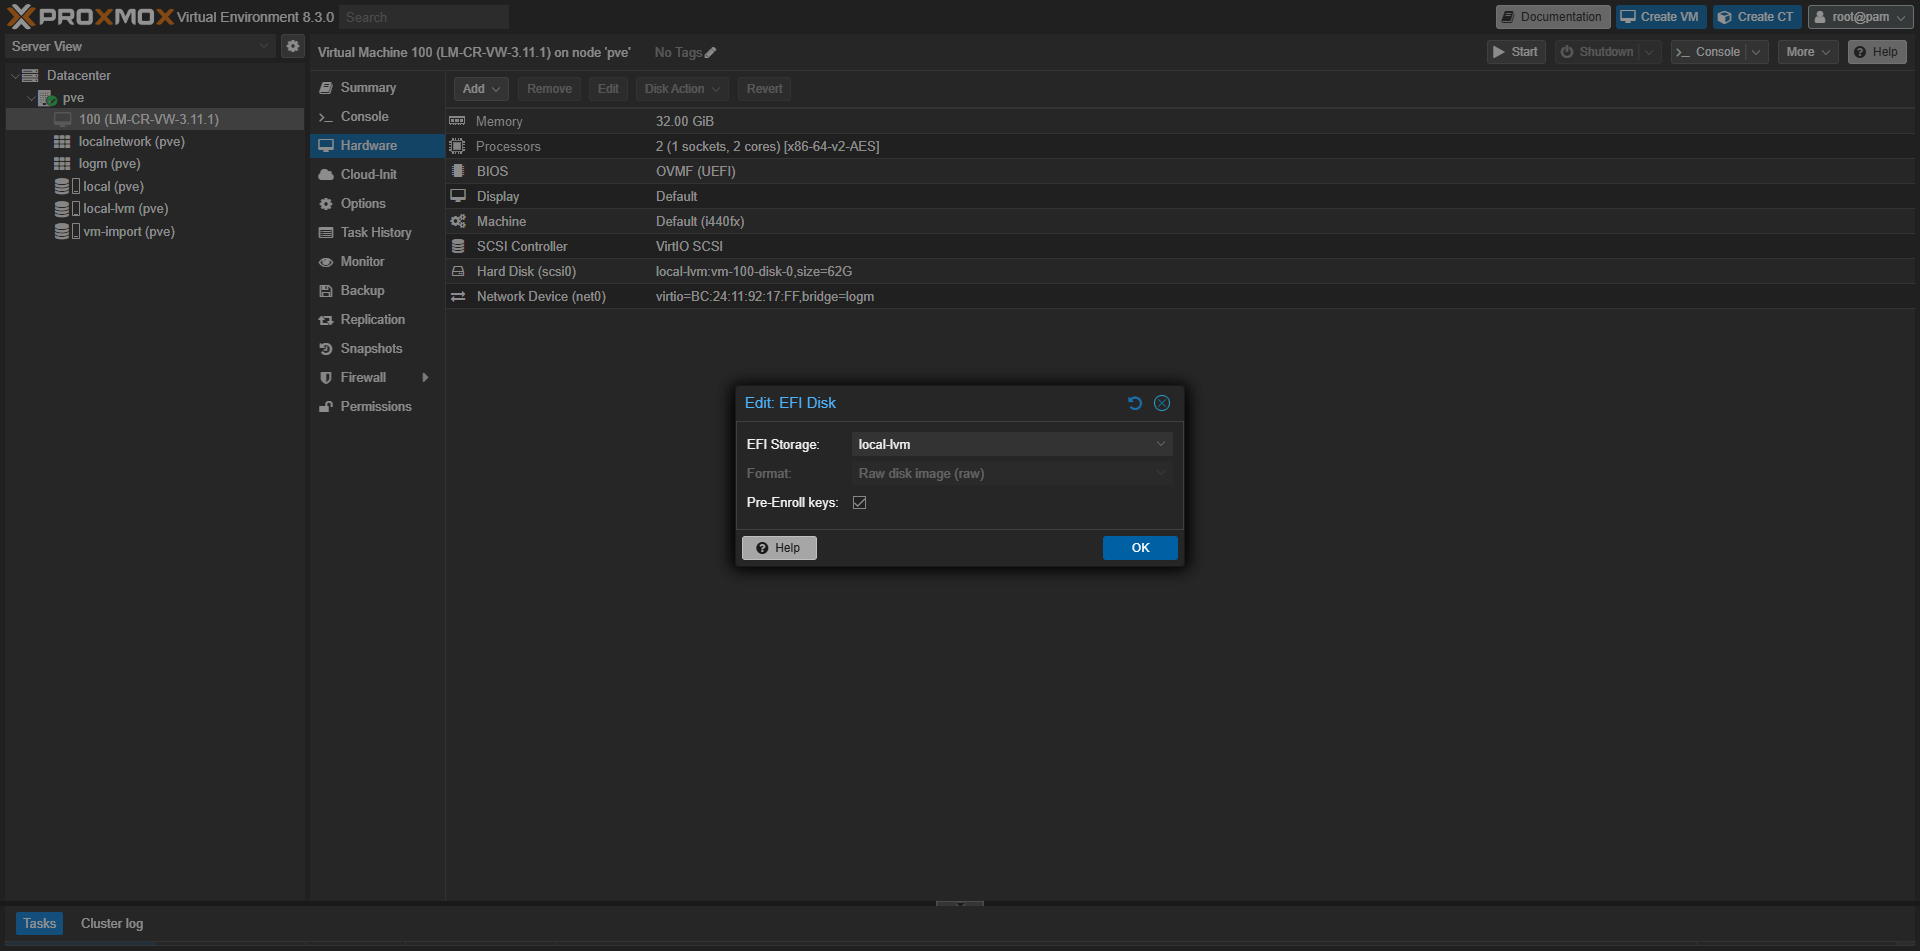Edit VM tags with the pencil icon
The height and width of the screenshot is (951, 1920).
[711, 53]
